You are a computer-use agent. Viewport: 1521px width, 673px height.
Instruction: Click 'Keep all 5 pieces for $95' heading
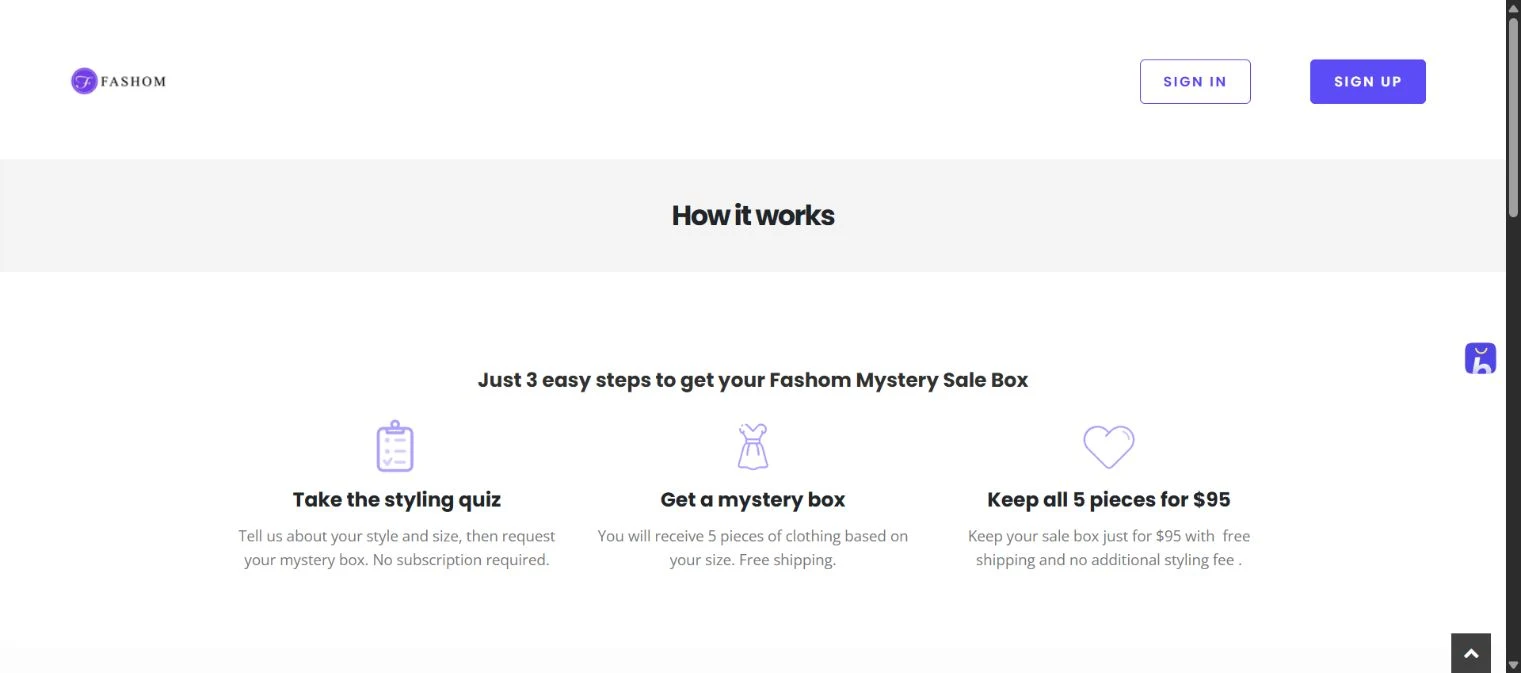pos(1109,499)
